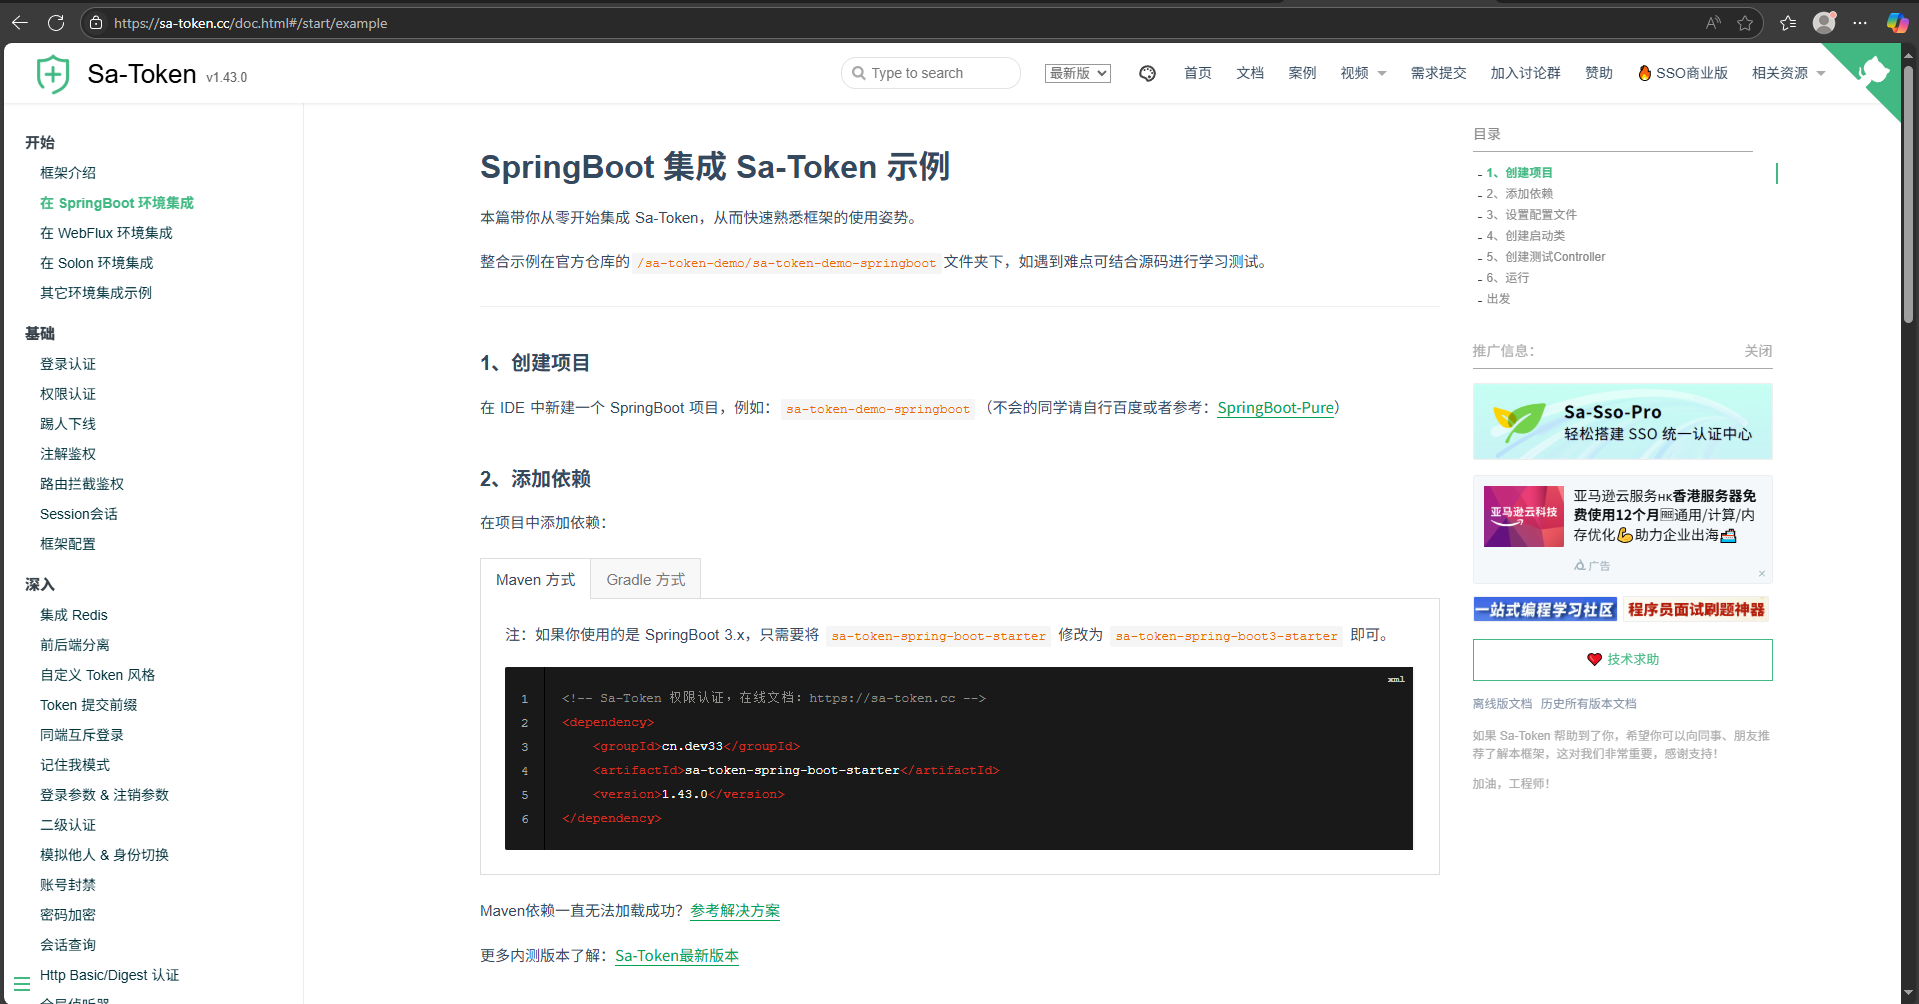This screenshot has height=1004, width=1919.
Task: Open the Copilot icon in the browser toolbar
Action: [x=1897, y=22]
